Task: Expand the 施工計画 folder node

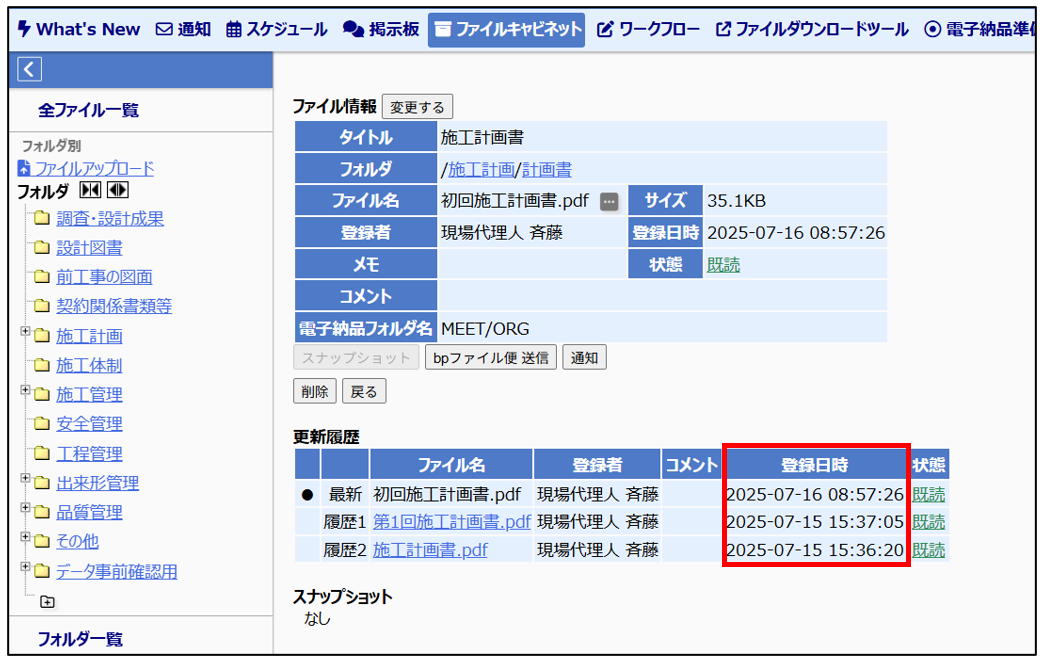Action: point(25,332)
